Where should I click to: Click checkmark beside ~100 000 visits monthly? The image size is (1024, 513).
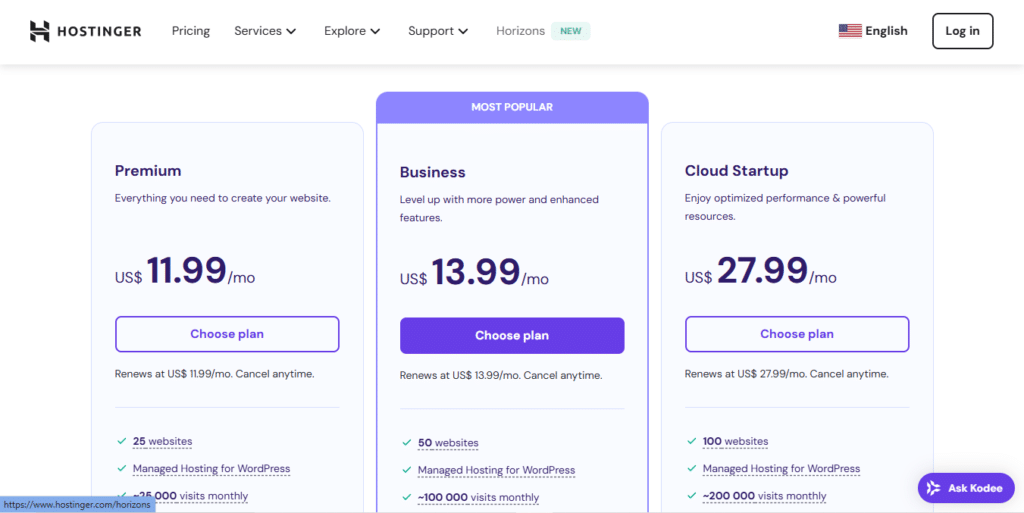[406, 497]
